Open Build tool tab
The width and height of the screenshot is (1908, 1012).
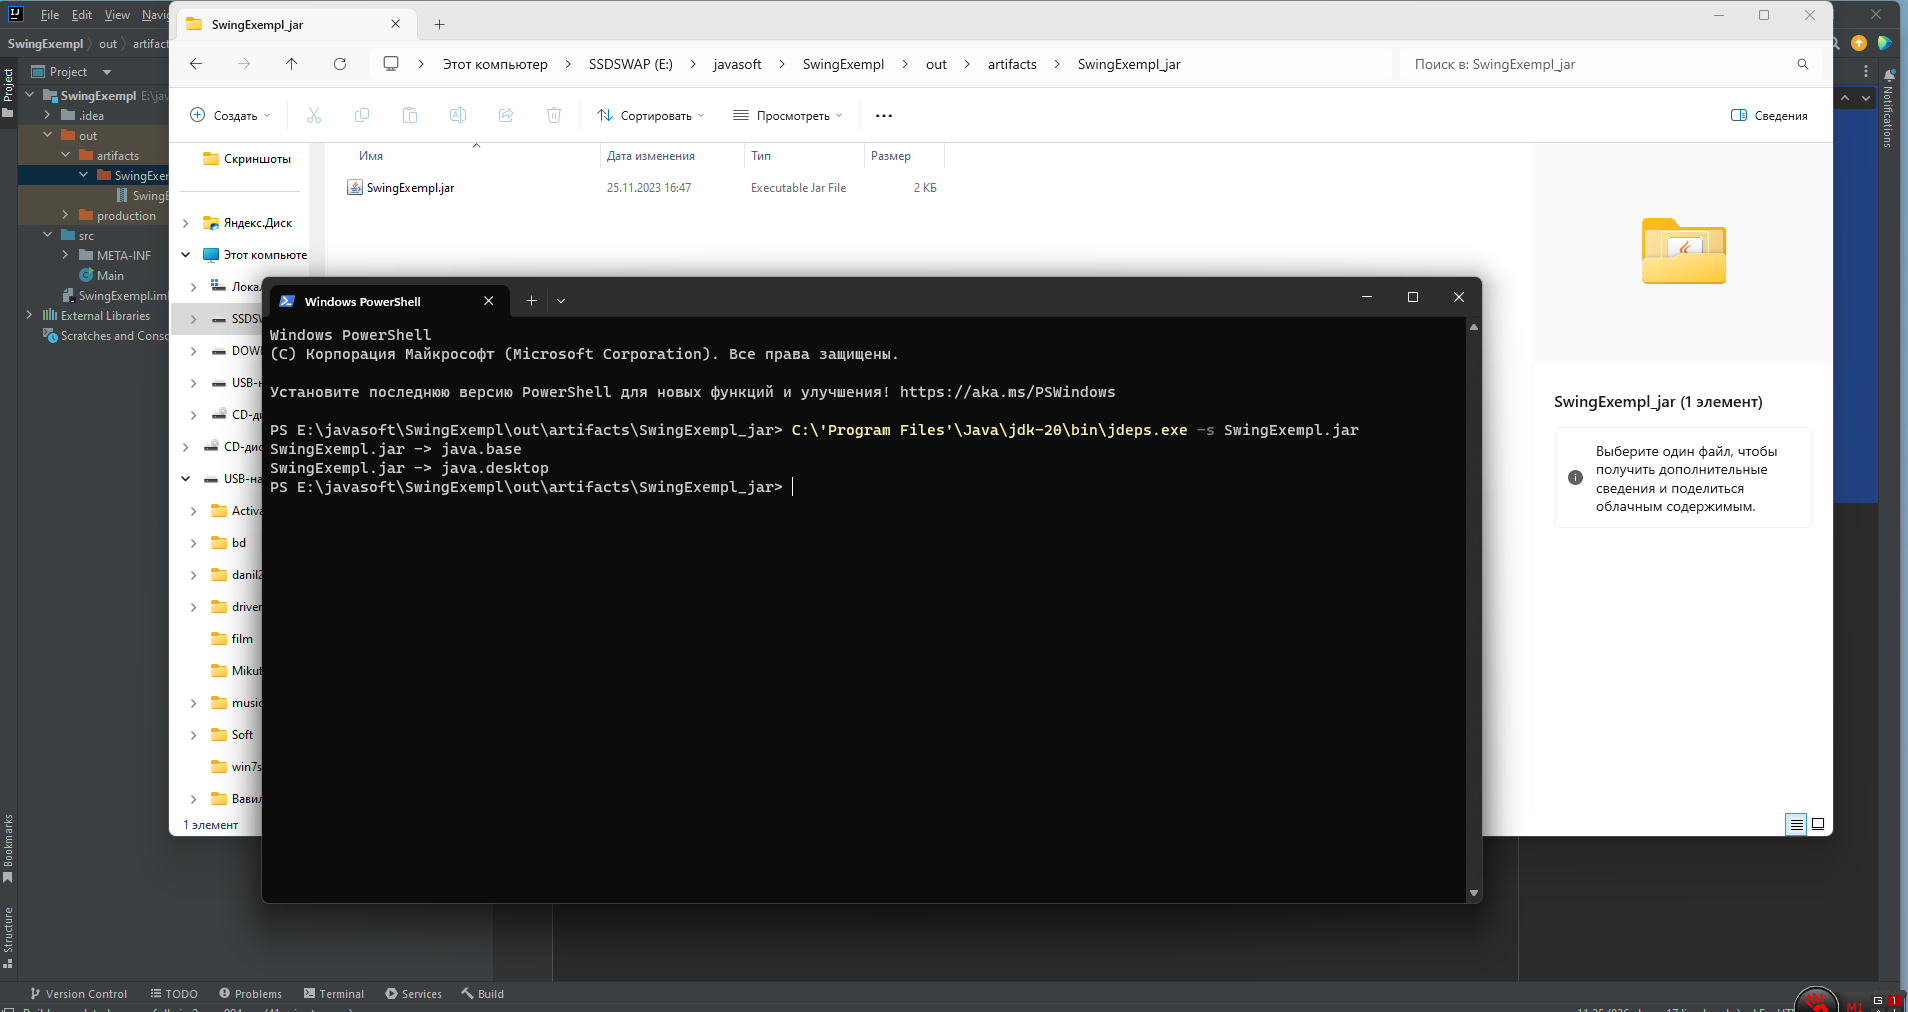(x=483, y=994)
